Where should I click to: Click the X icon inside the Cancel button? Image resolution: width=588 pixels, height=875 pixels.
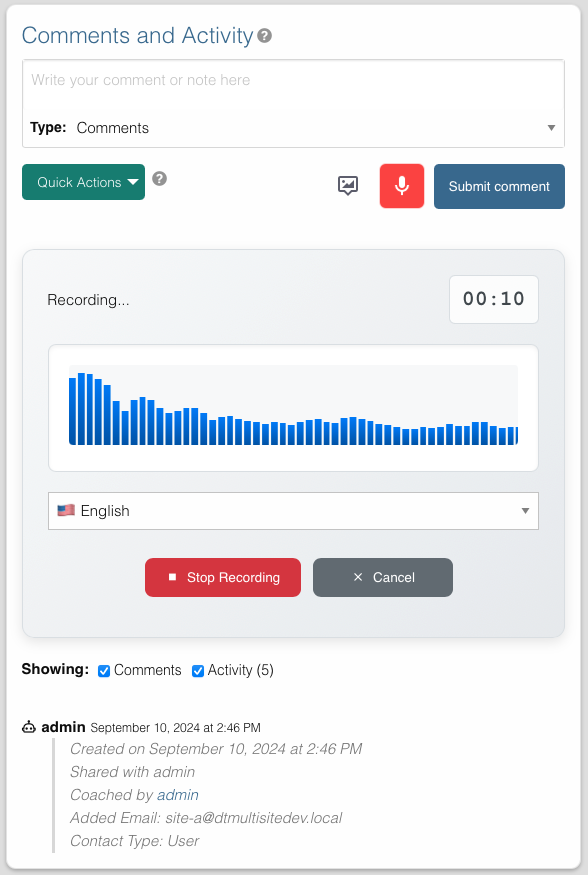[x=357, y=577]
